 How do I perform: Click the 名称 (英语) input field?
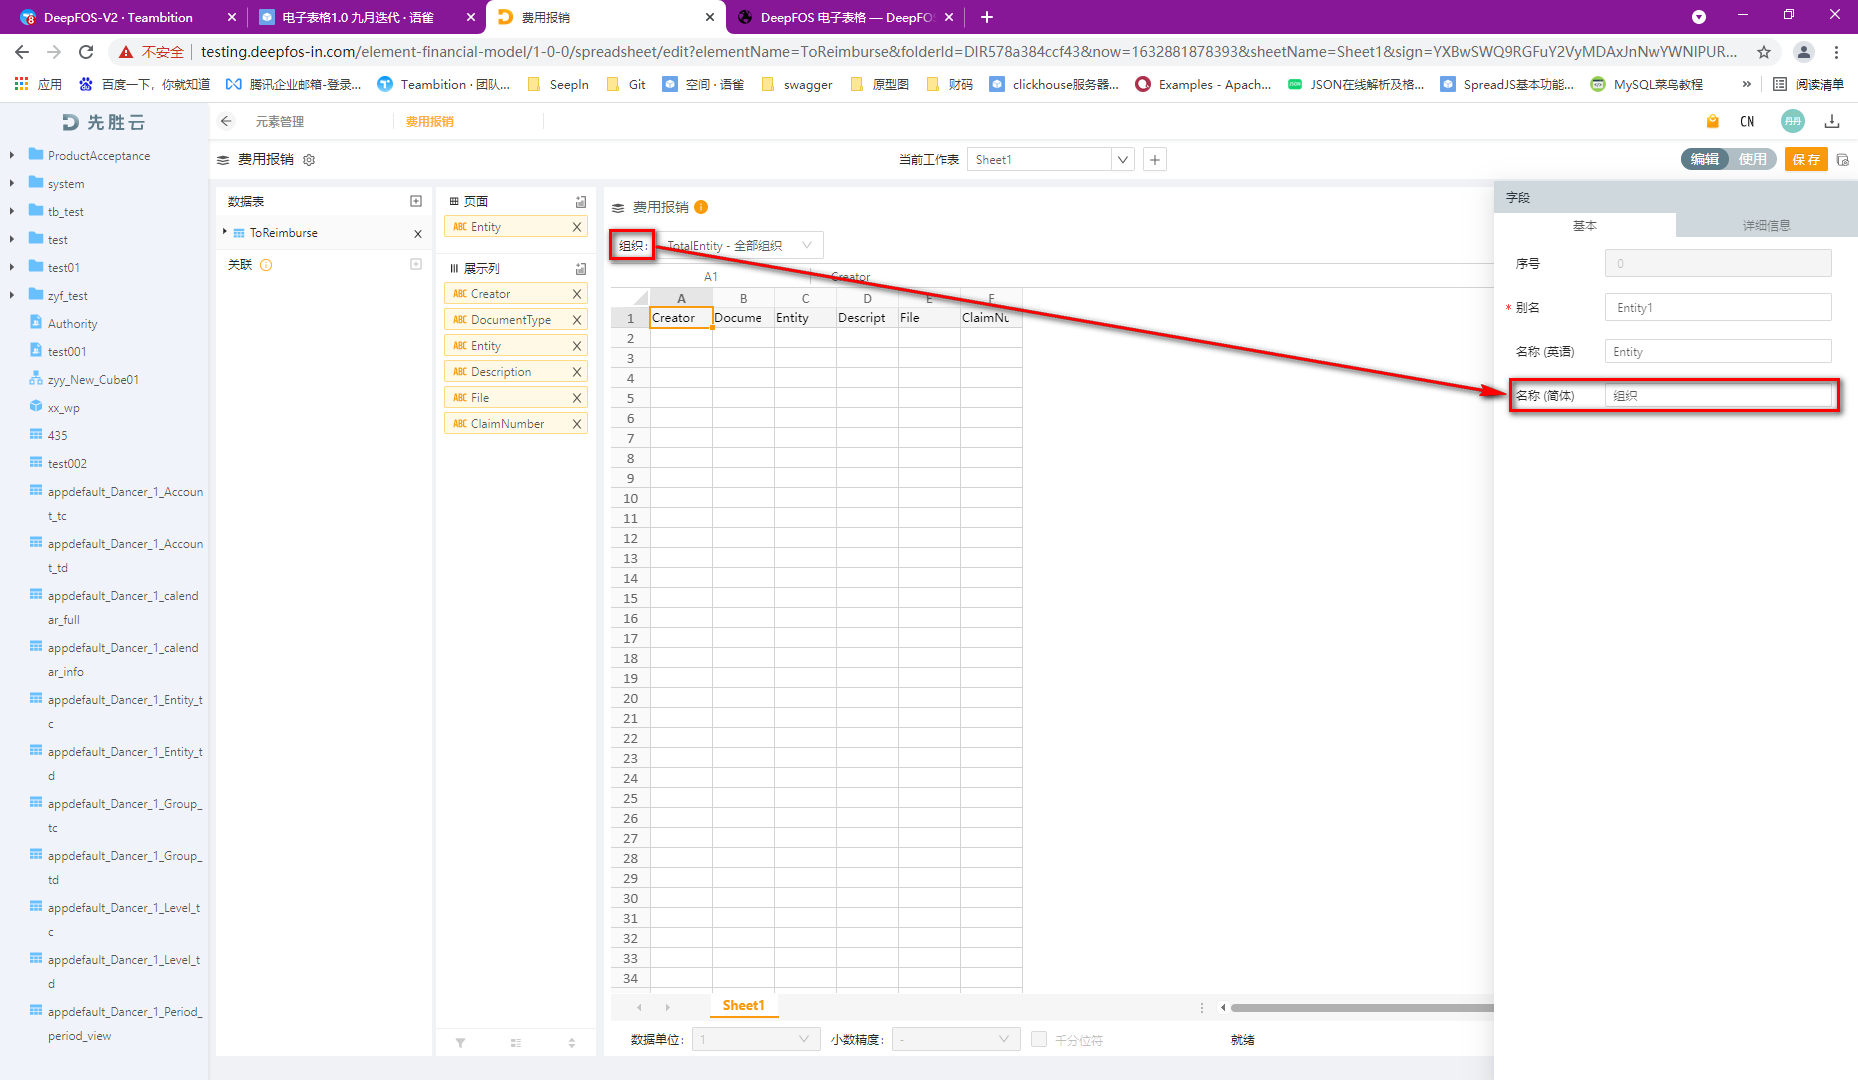coord(1718,351)
